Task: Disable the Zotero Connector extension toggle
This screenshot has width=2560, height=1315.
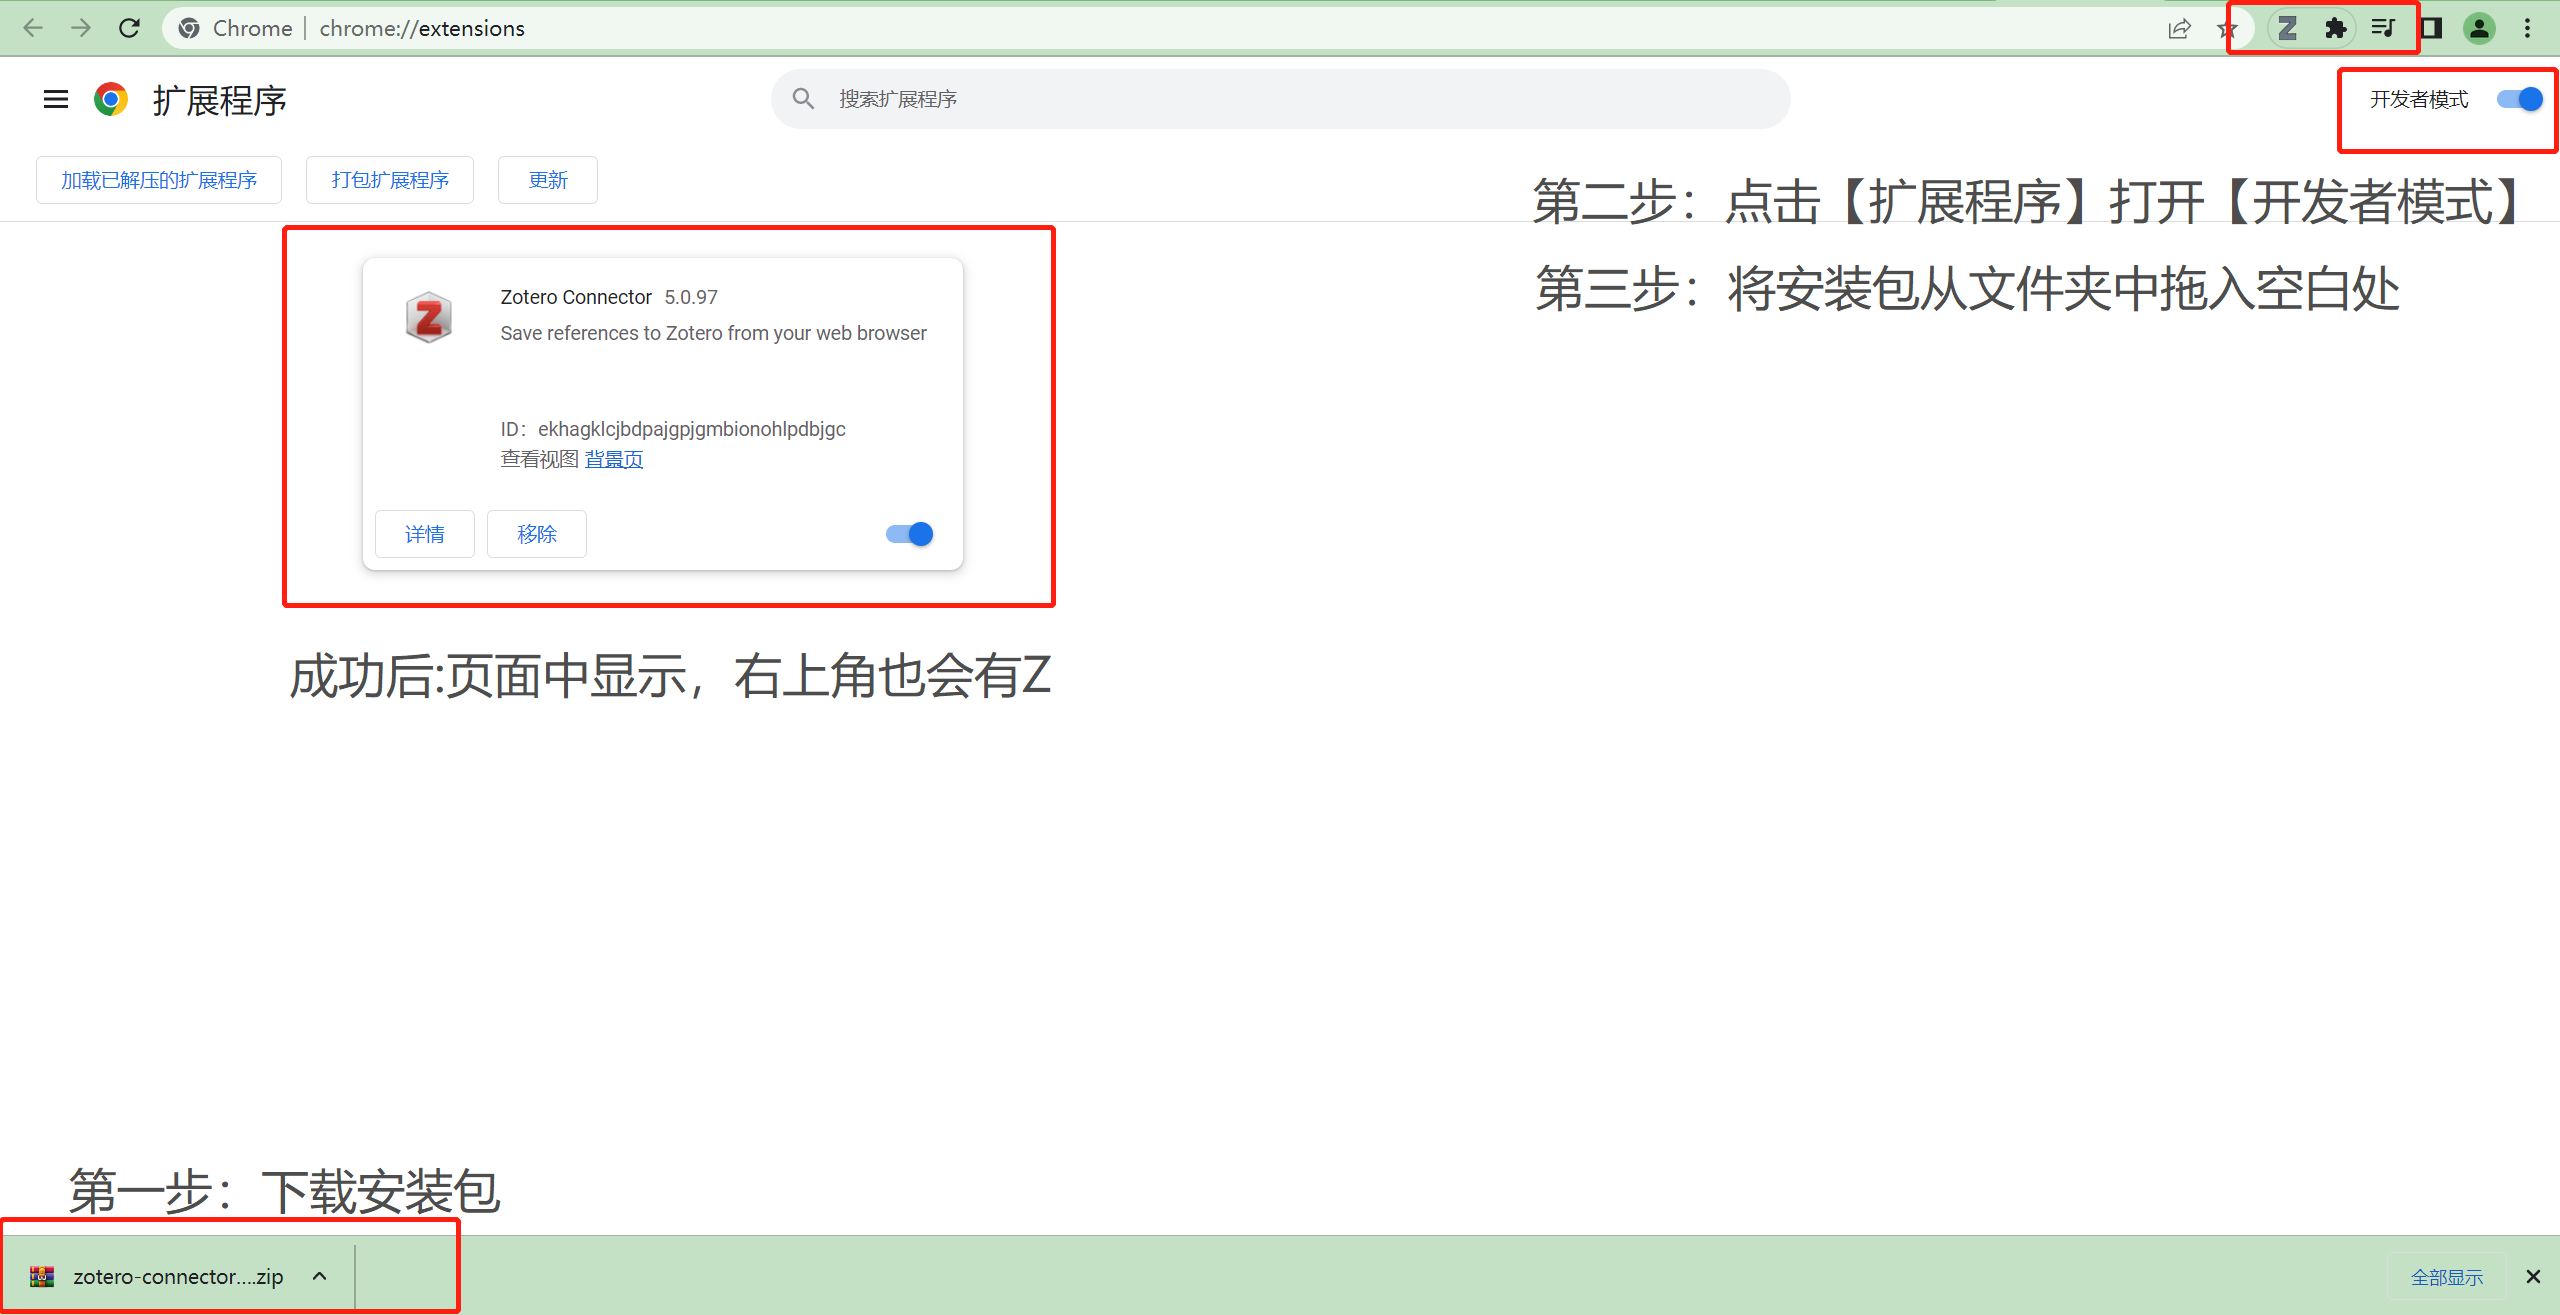Action: click(909, 534)
